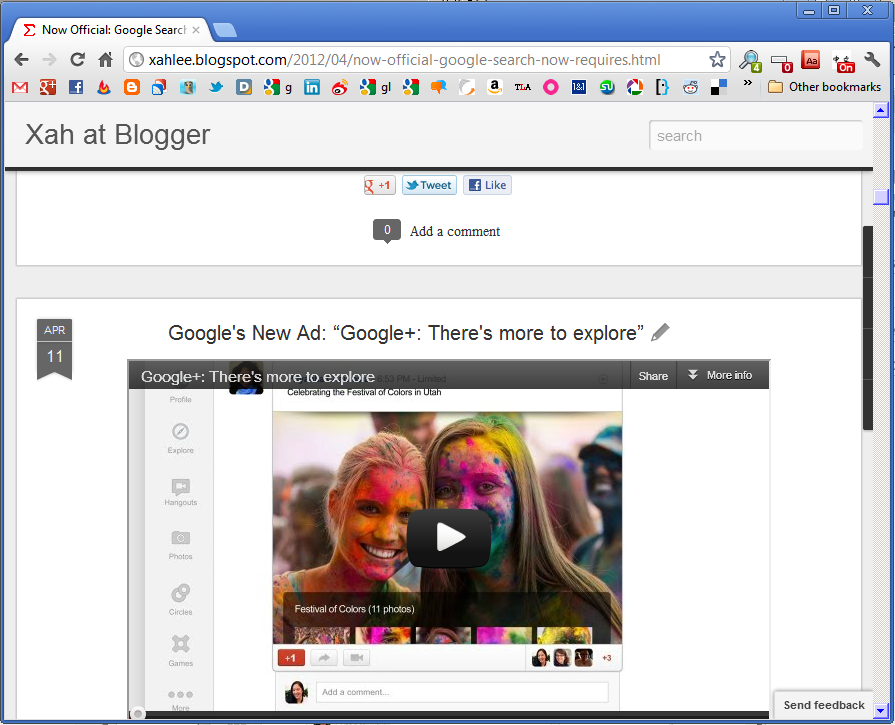Click the Tweet button
Viewport: 895px width, 725px height.
[x=429, y=185]
